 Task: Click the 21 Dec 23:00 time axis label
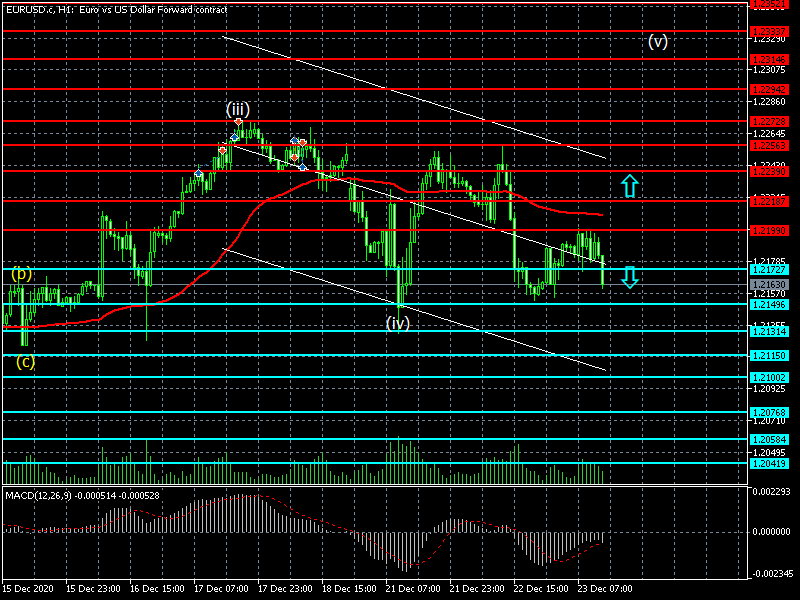(477, 588)
